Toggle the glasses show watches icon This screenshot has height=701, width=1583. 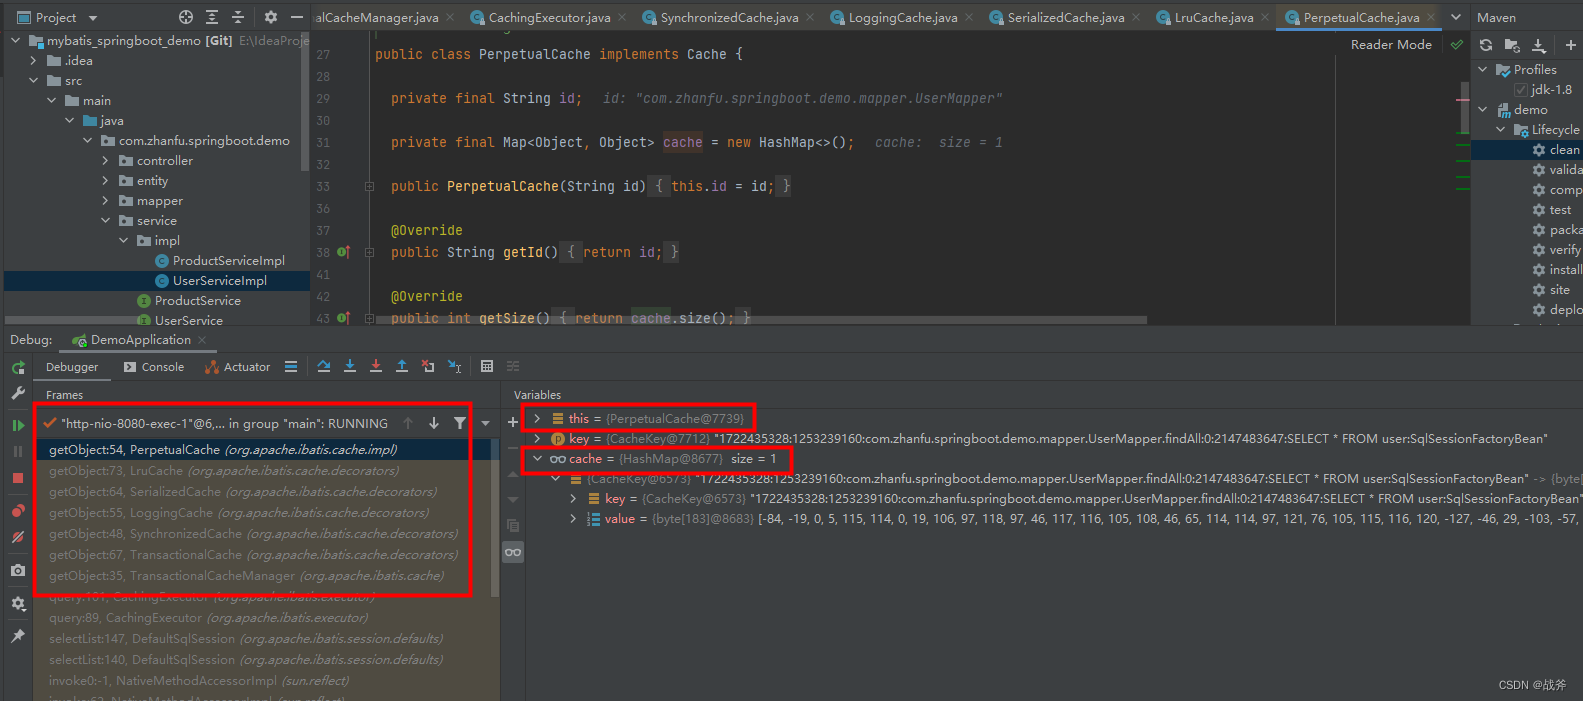point(513,552)
